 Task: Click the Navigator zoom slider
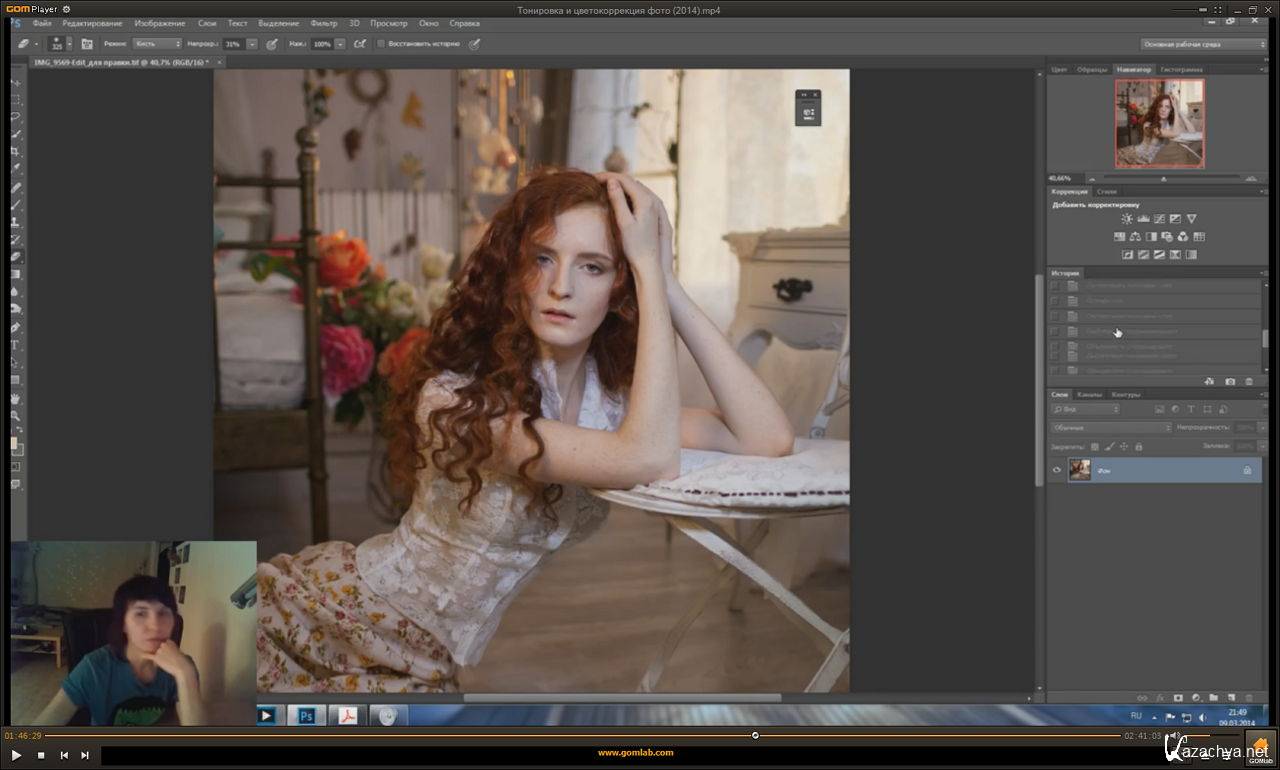(x=1163, y=179)
